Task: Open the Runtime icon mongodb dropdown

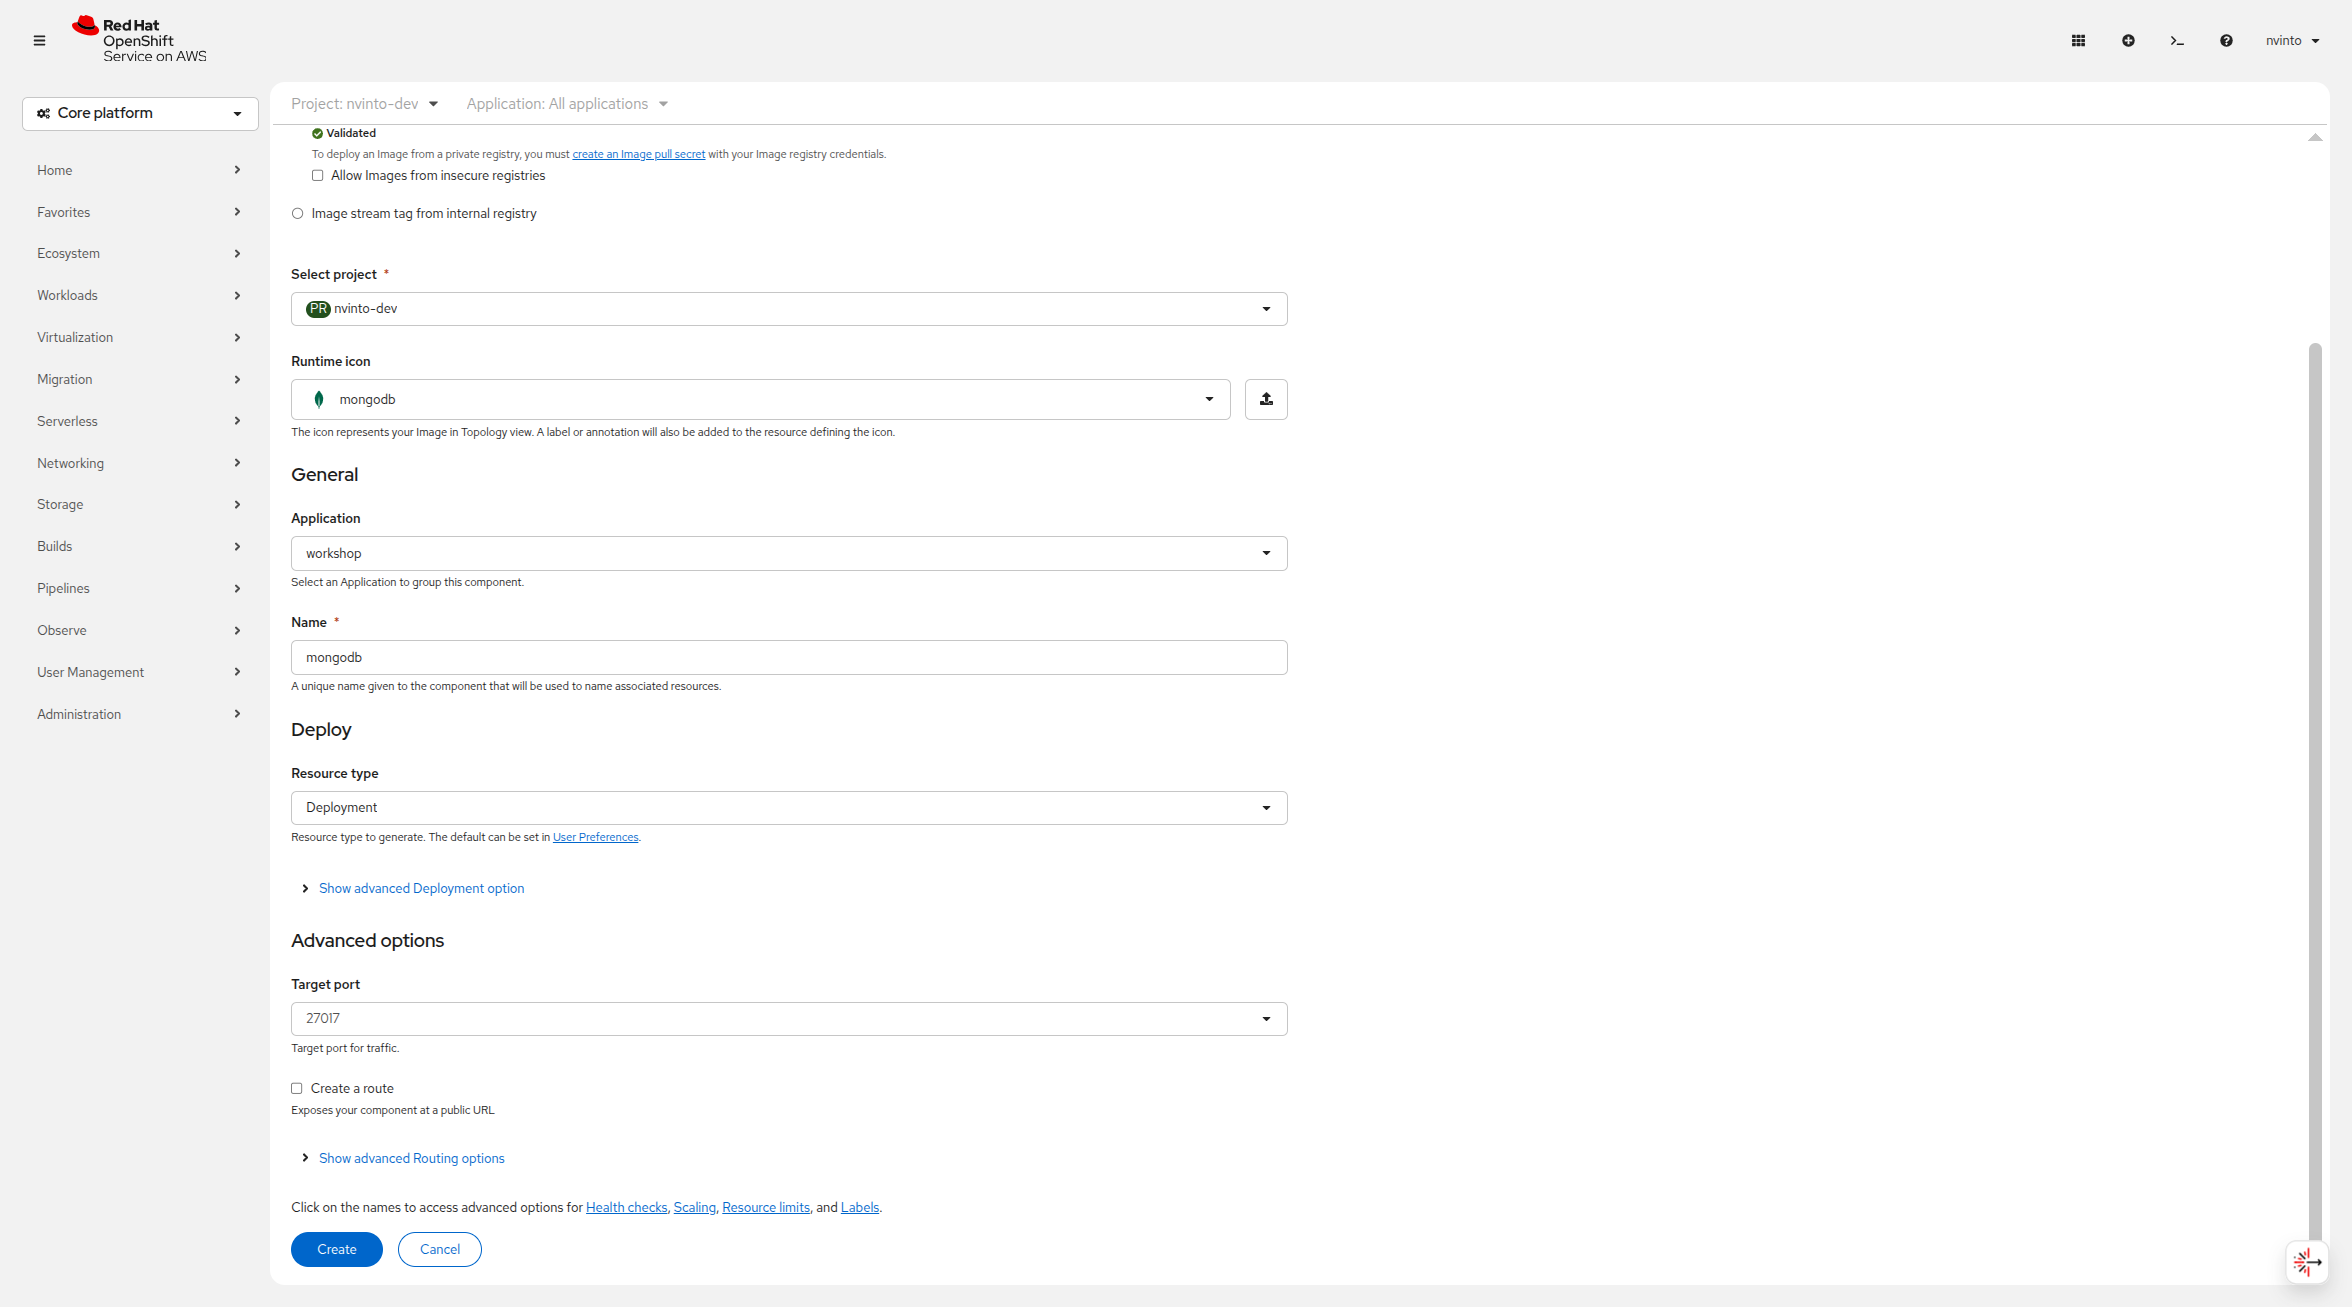Action: 761,399
